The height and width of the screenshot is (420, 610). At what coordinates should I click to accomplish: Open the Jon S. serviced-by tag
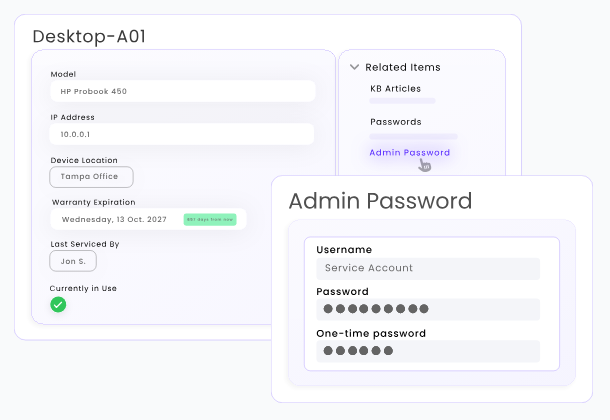73,261
